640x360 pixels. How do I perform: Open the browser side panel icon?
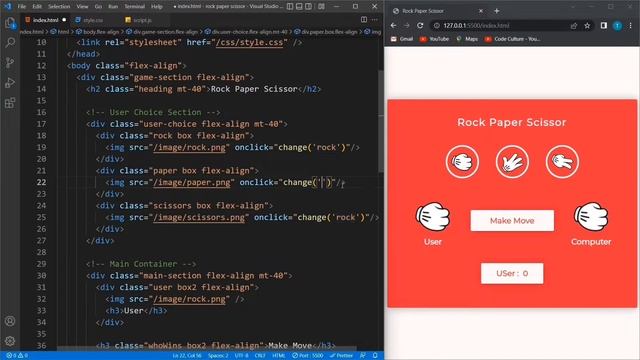pos(604,26)
